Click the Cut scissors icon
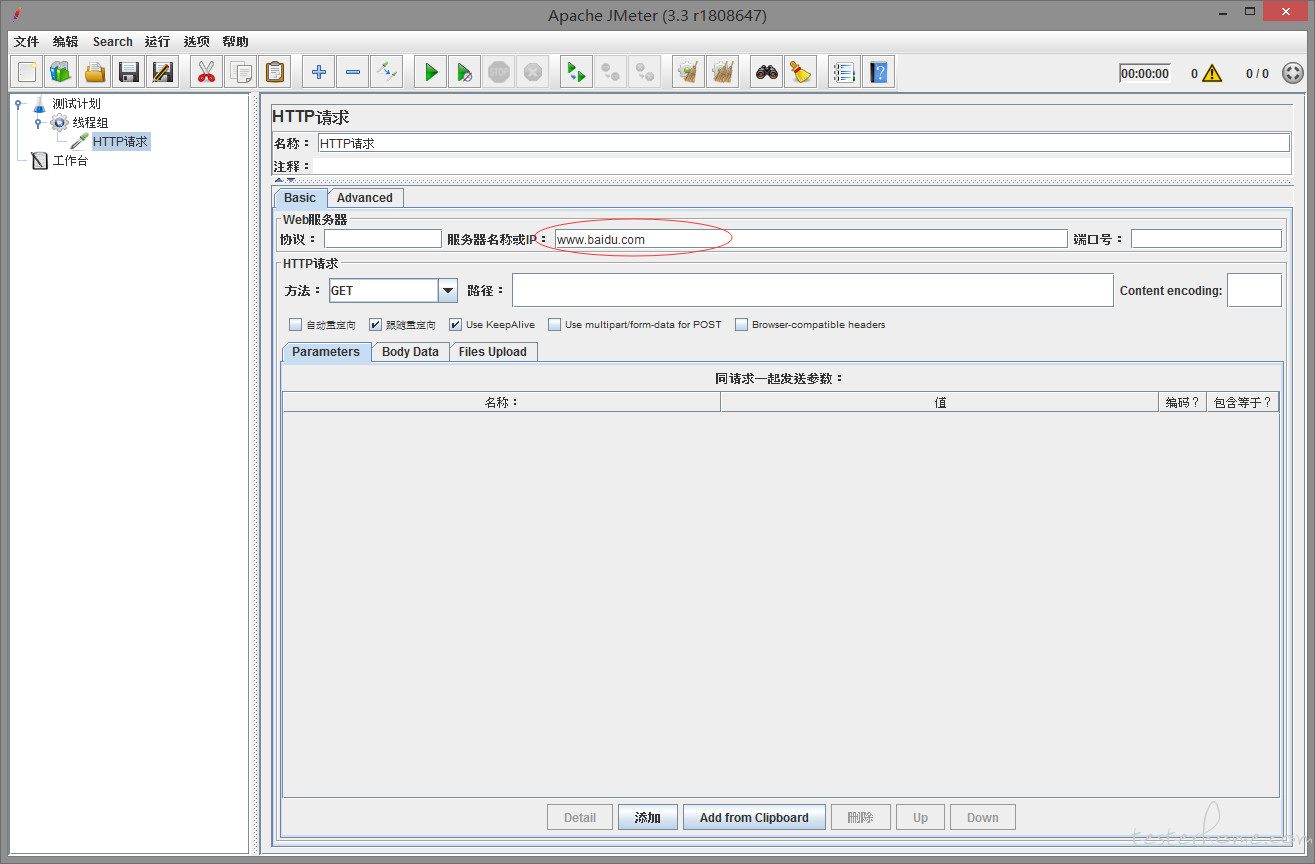Image resolution: width=1315 pixels, height=864 pixels. (207, 72)
